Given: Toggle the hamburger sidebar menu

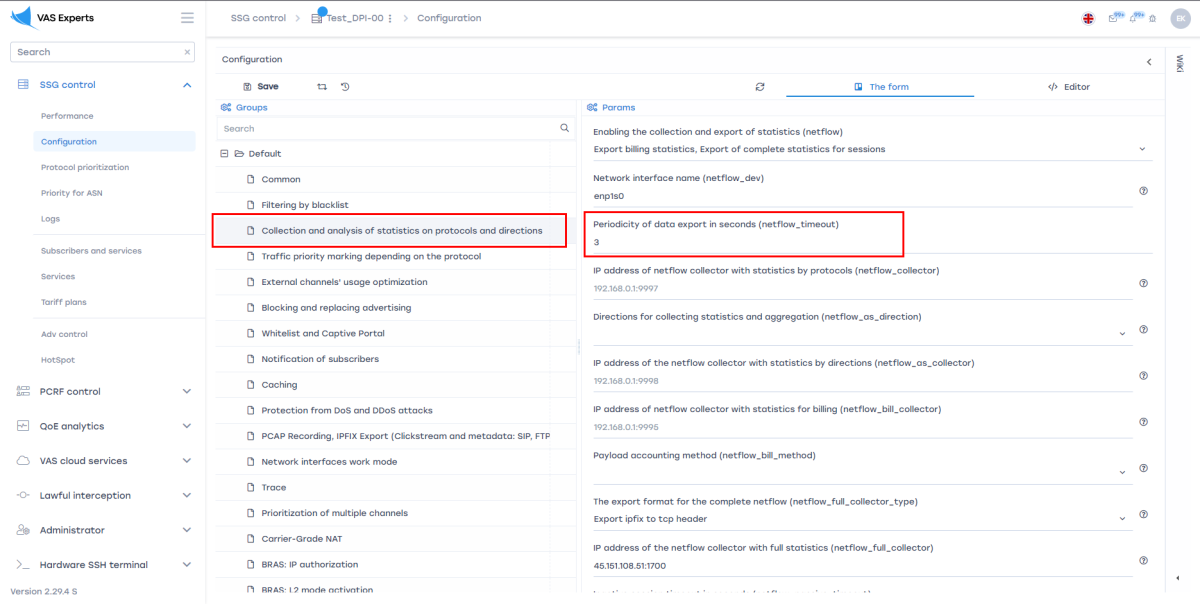Looking at the screenshot, I should (187, 18).
